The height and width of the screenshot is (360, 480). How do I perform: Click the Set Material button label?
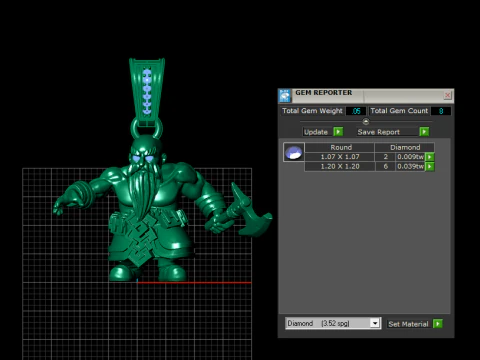coord(408,324)
